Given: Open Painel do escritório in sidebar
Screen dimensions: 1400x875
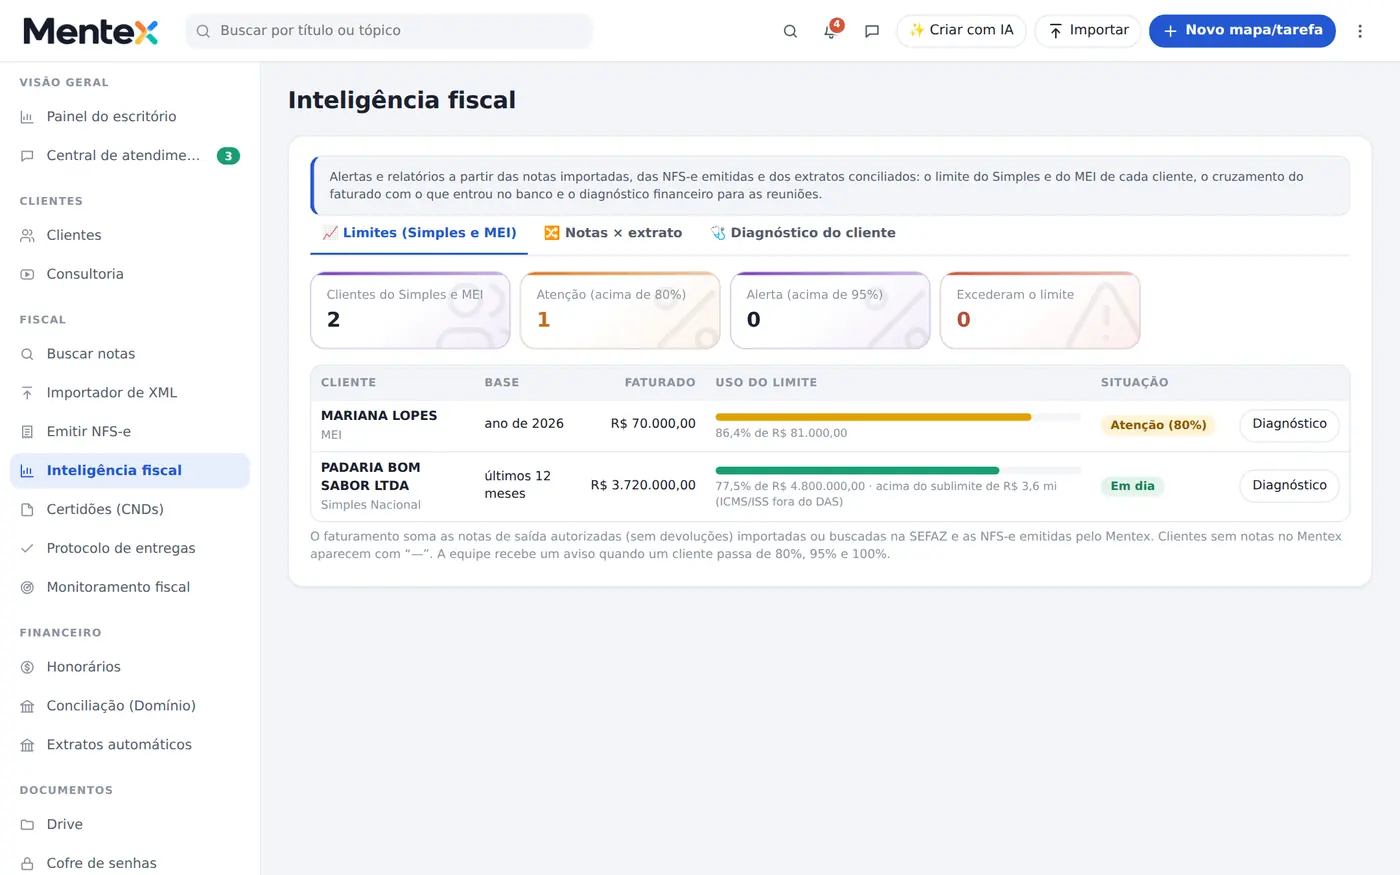Looking at the screenshot, I should [130, 117].
